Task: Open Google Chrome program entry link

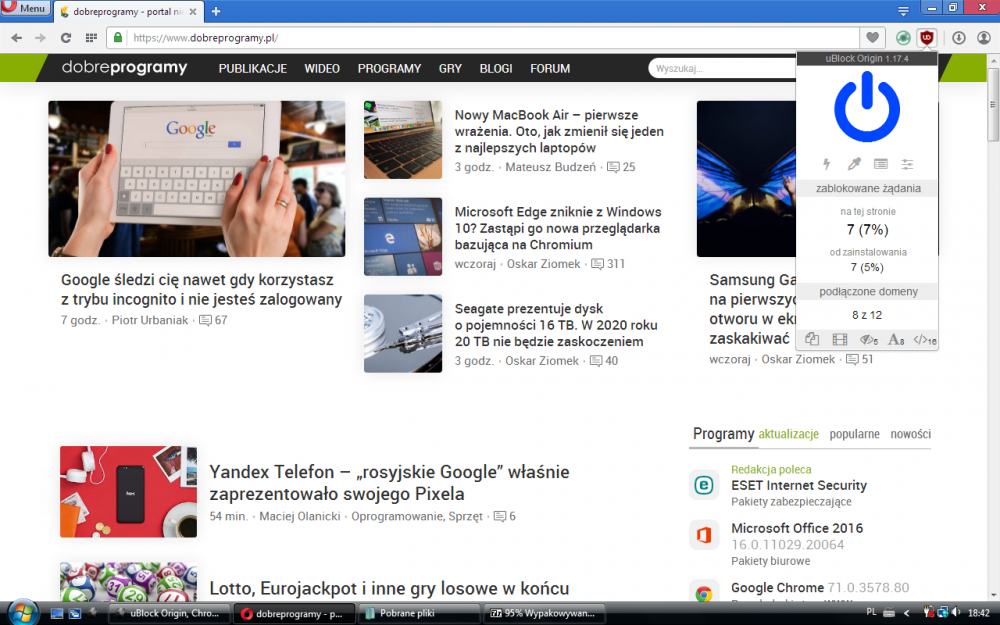Action: tap(777, 587)
